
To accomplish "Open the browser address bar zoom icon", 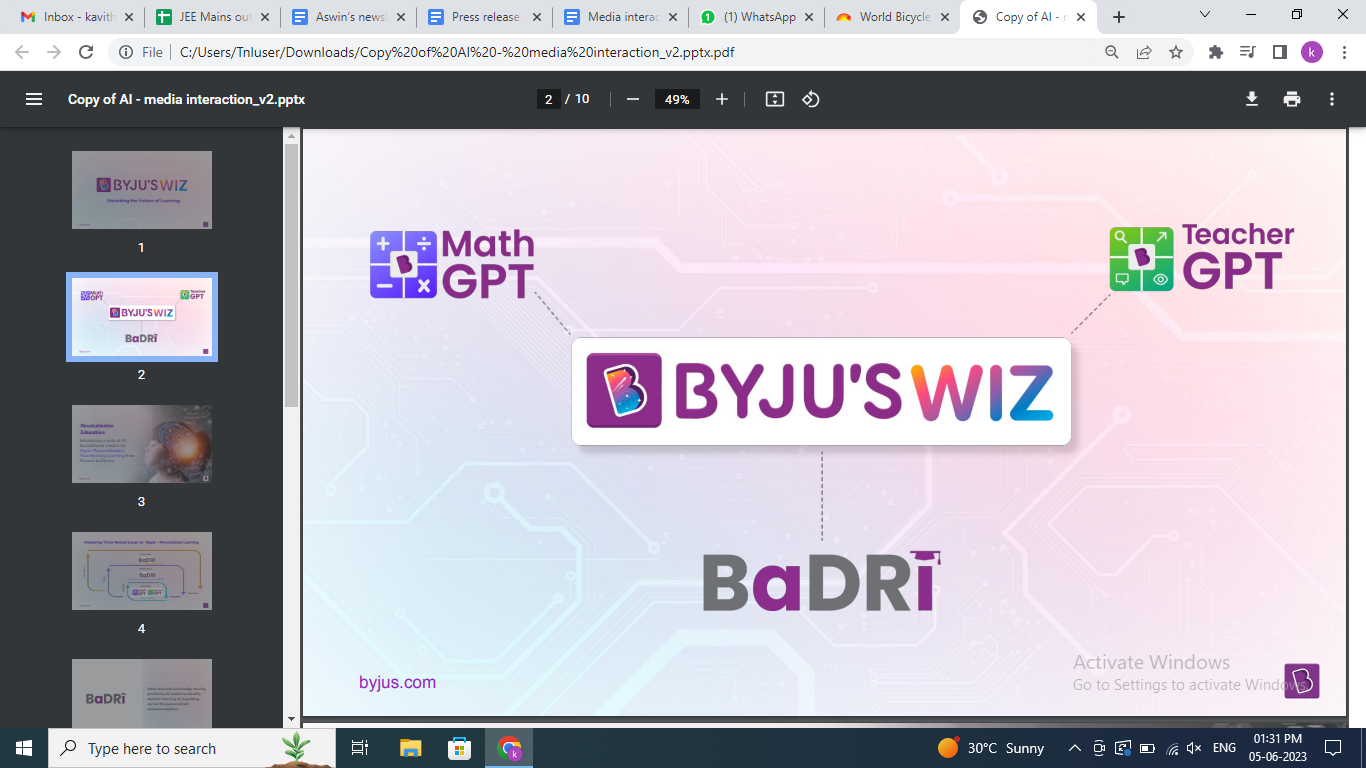I will click(x=1112, y=52).
